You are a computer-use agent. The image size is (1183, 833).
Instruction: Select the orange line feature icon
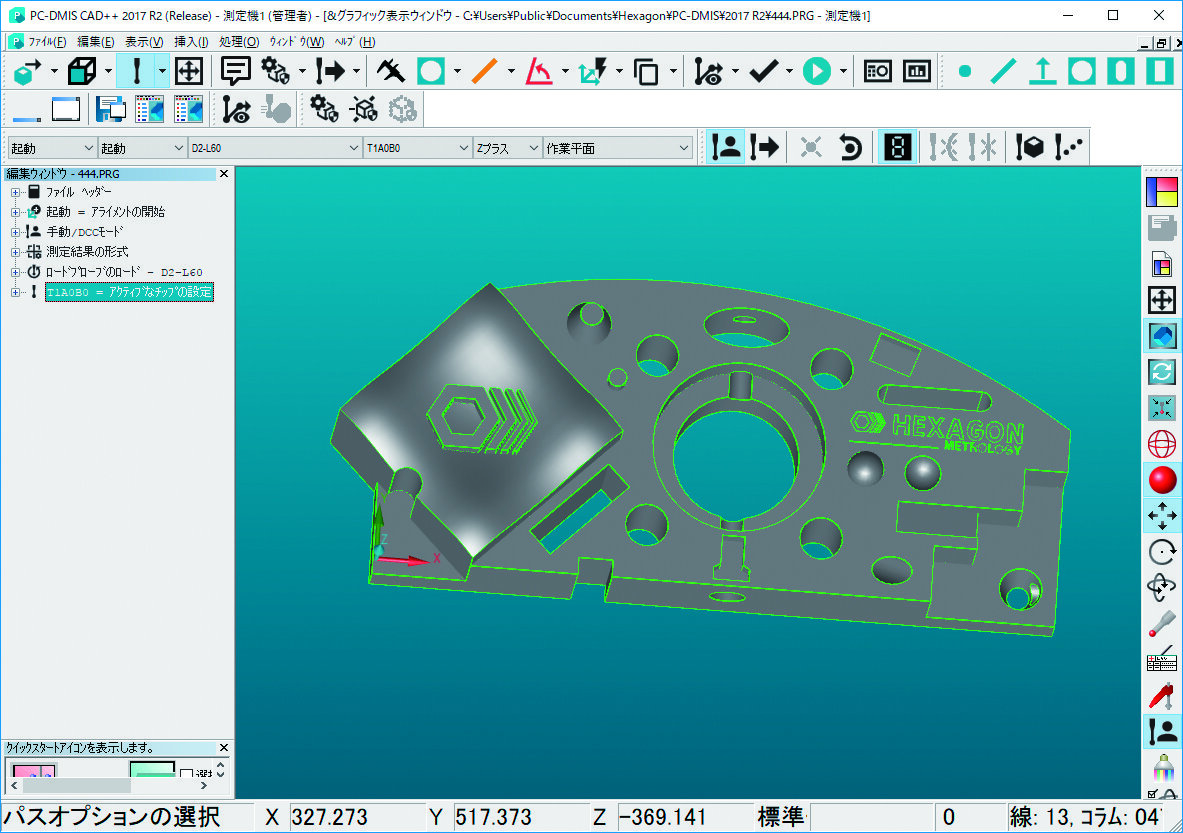click(484, 72)
